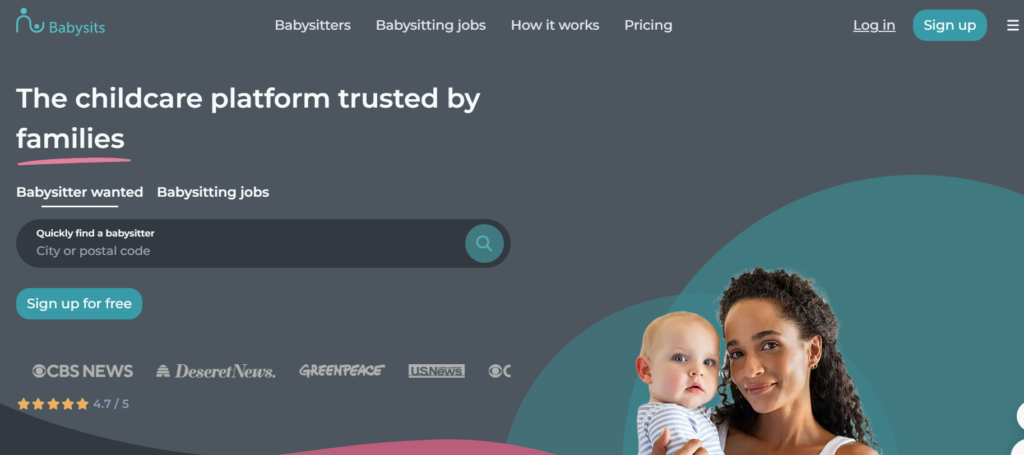Open the How it works page
This screenshot has height=455, width=1024.
click(554, 25)
